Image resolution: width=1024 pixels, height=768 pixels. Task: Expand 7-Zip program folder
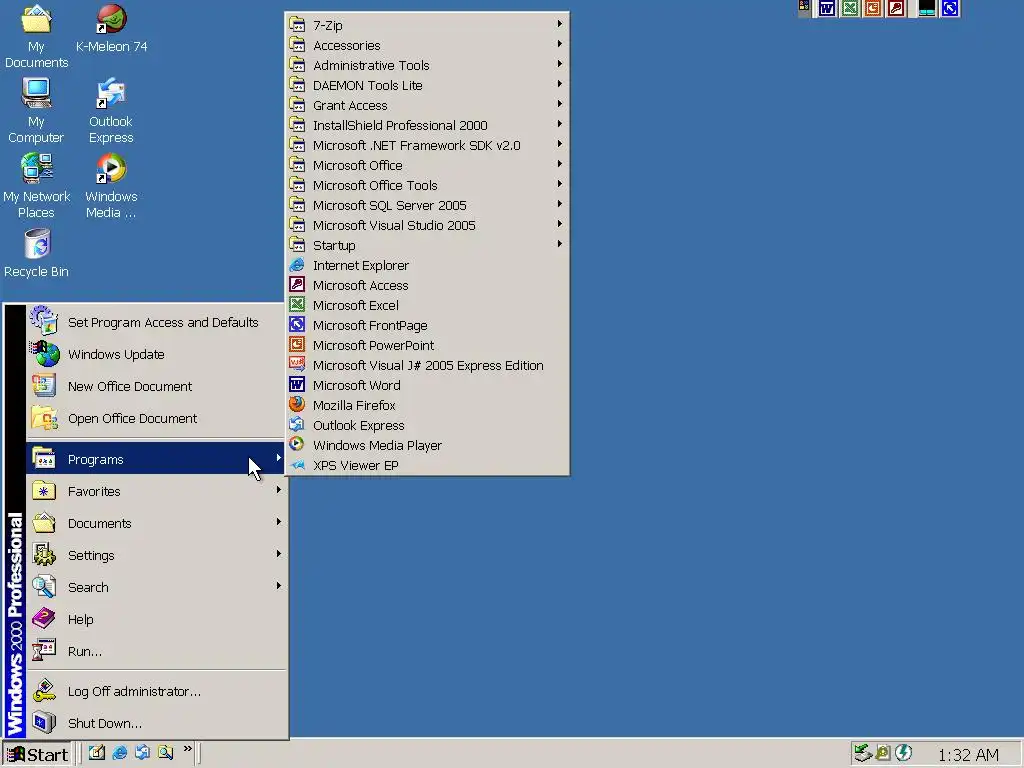tap(427, 25)
